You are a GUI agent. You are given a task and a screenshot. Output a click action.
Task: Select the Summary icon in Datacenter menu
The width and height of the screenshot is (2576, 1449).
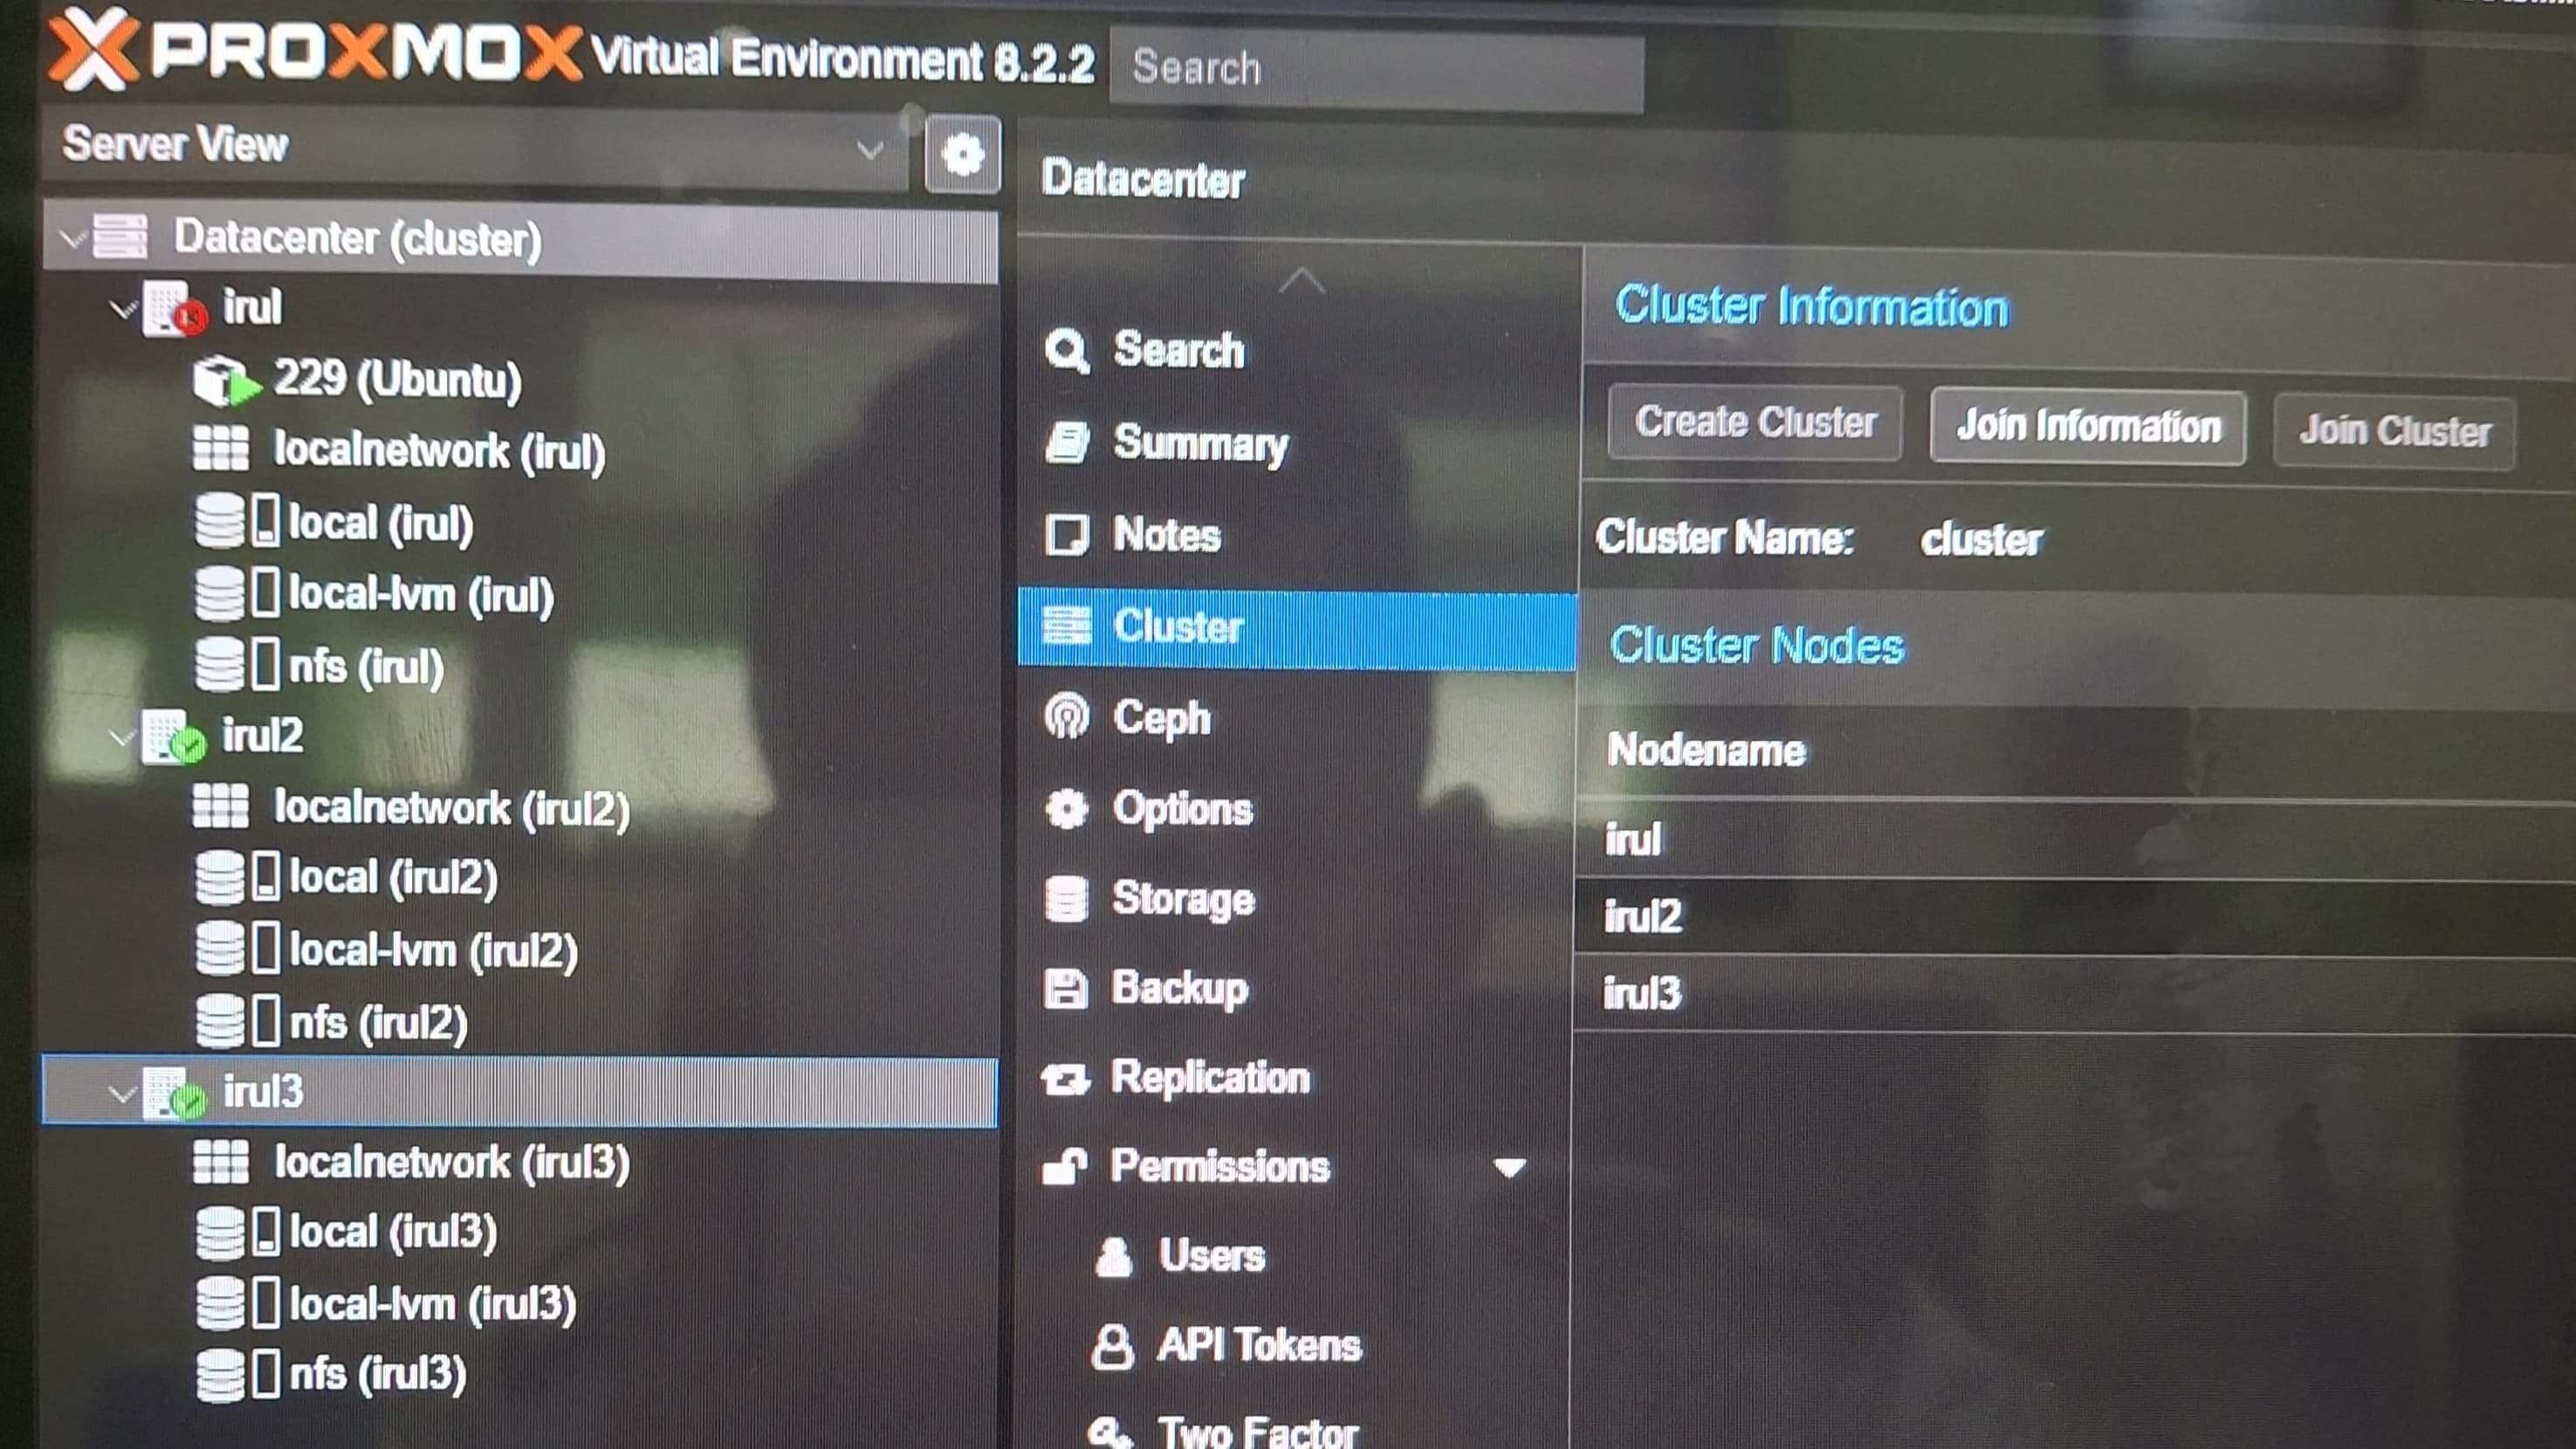[x=1068, y=443]
